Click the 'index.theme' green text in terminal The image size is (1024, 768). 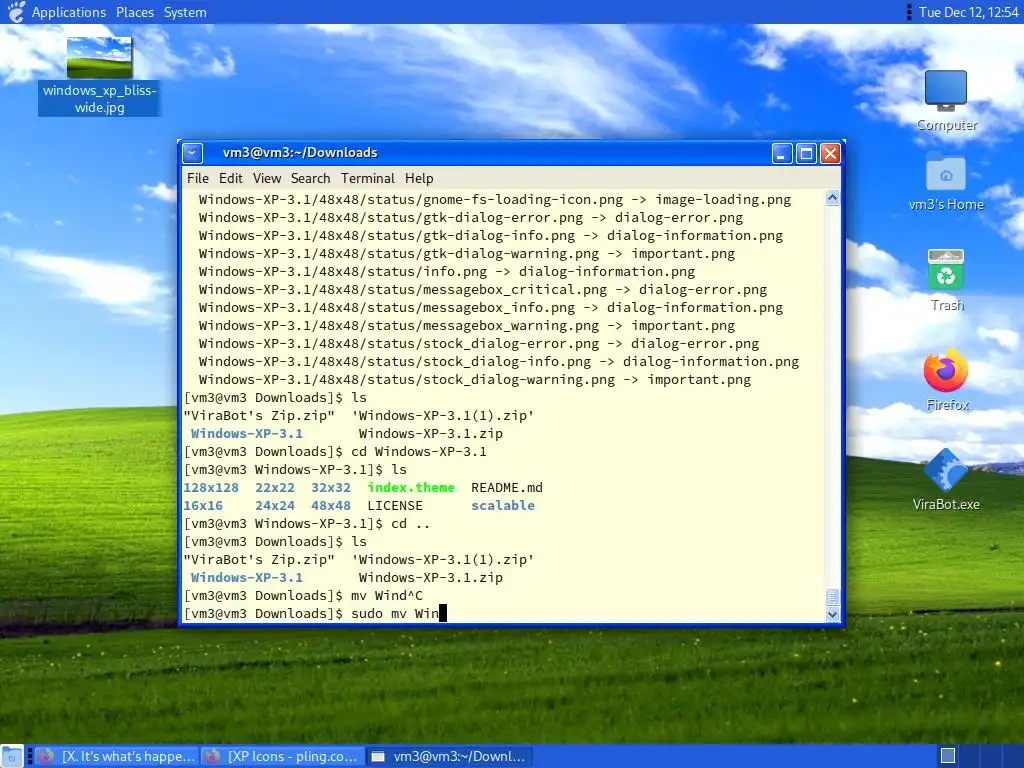[x=411, y=488]
